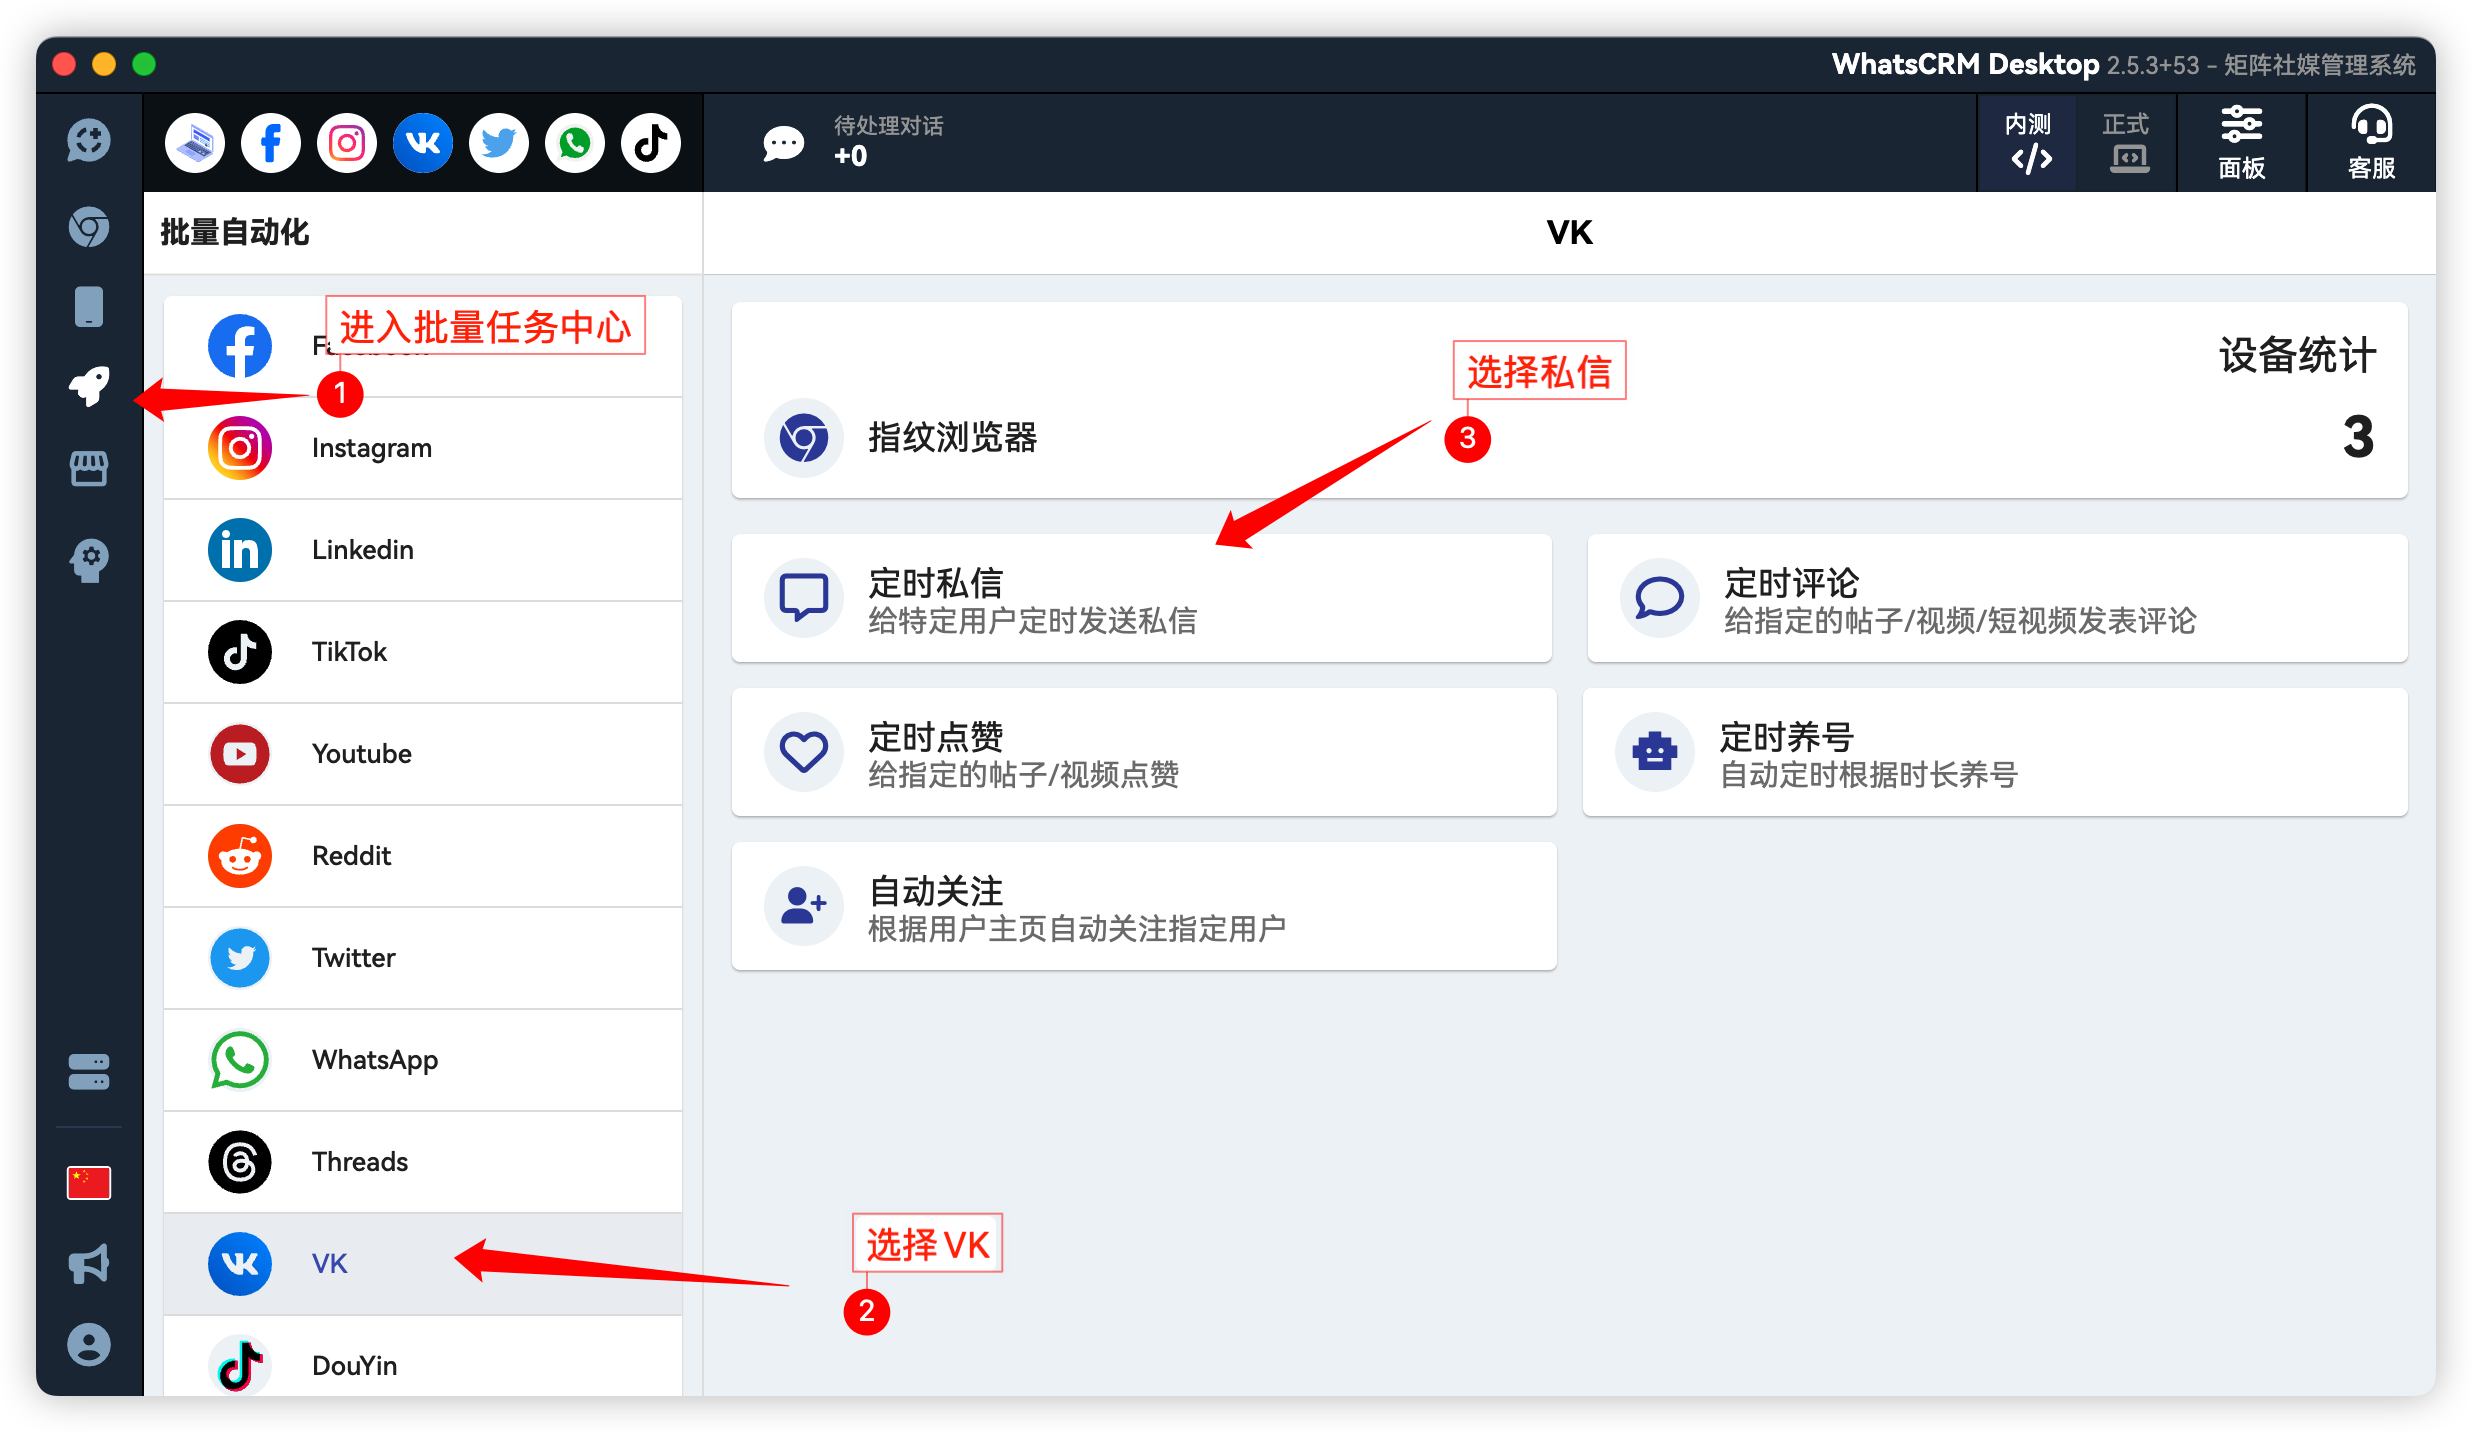This screenshot has height=1432, width=2472.
Task: Open 定时私信 scheduled private message task
Action: (x=1142, y=597)
